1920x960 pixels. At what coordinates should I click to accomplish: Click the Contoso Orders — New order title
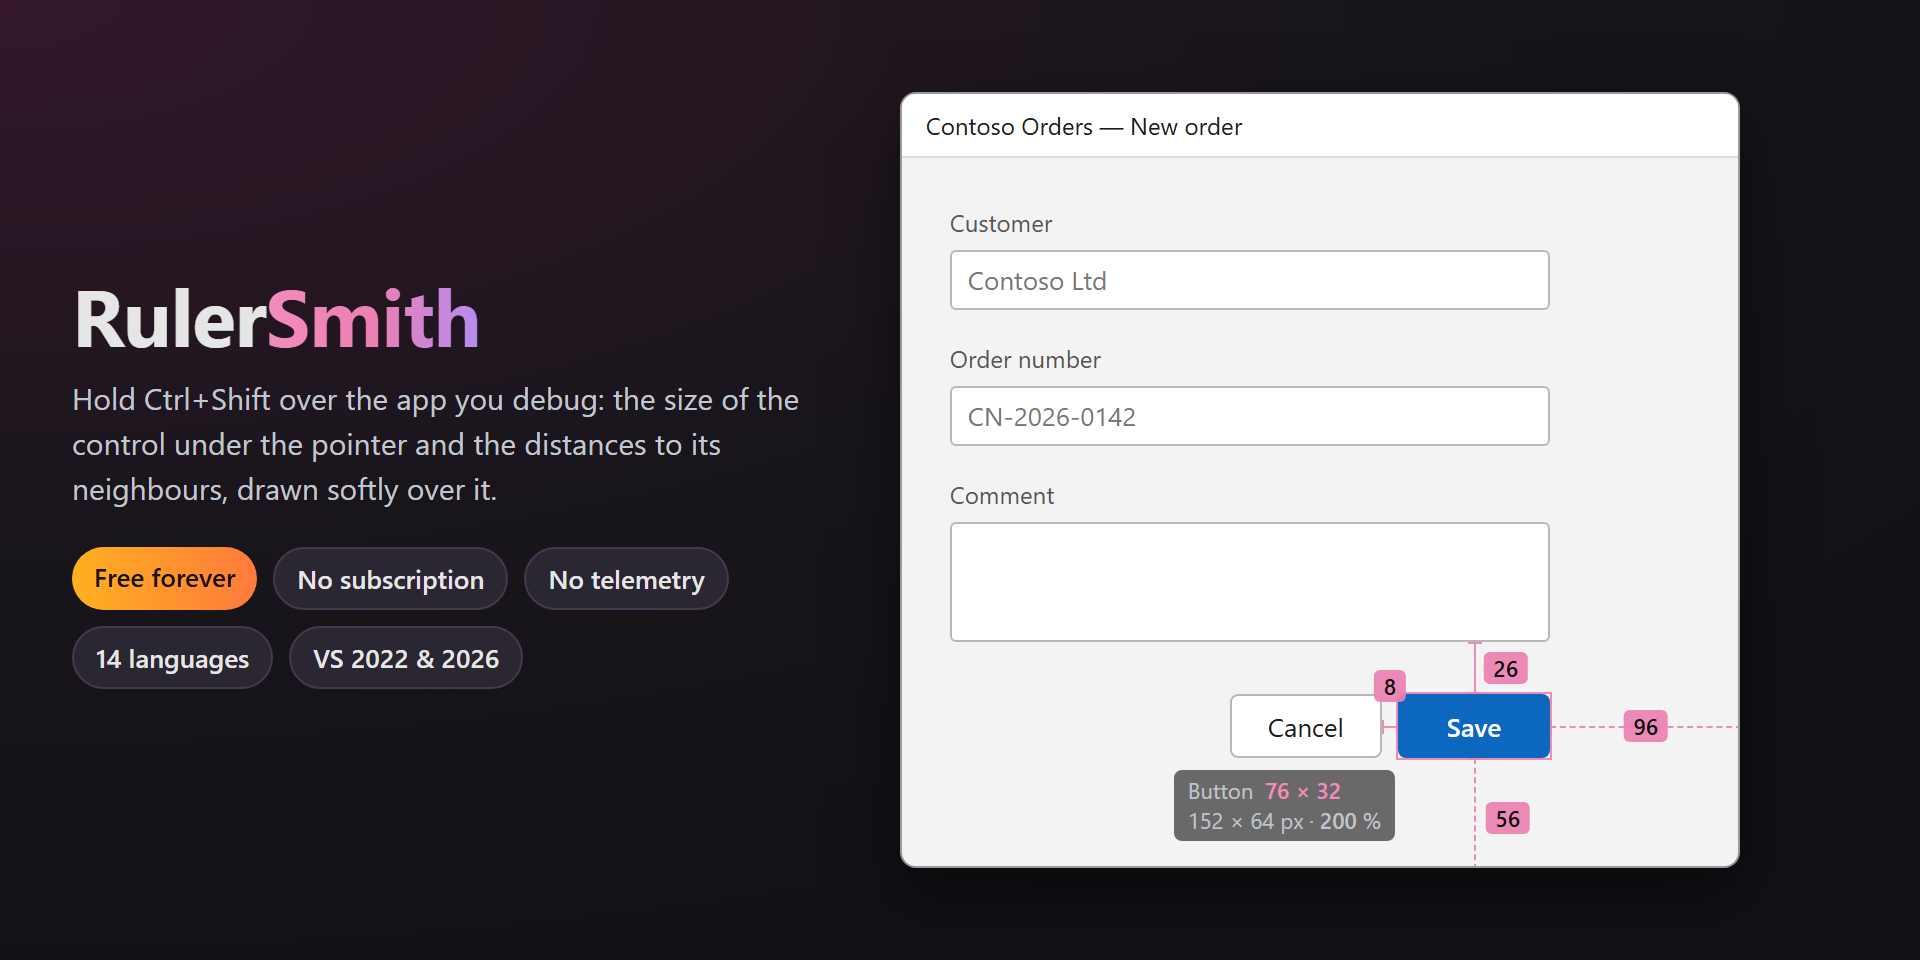pos(1084,127)
